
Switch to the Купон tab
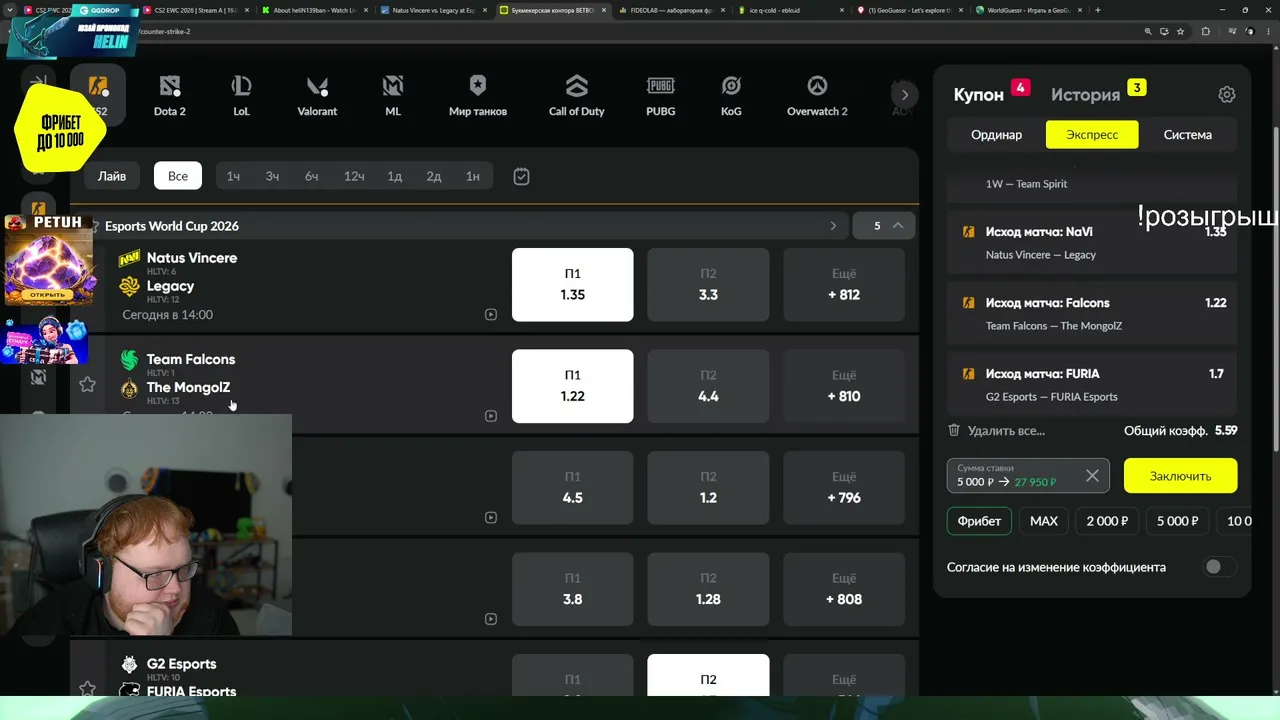pyautogui.click(x=979, y=95)
